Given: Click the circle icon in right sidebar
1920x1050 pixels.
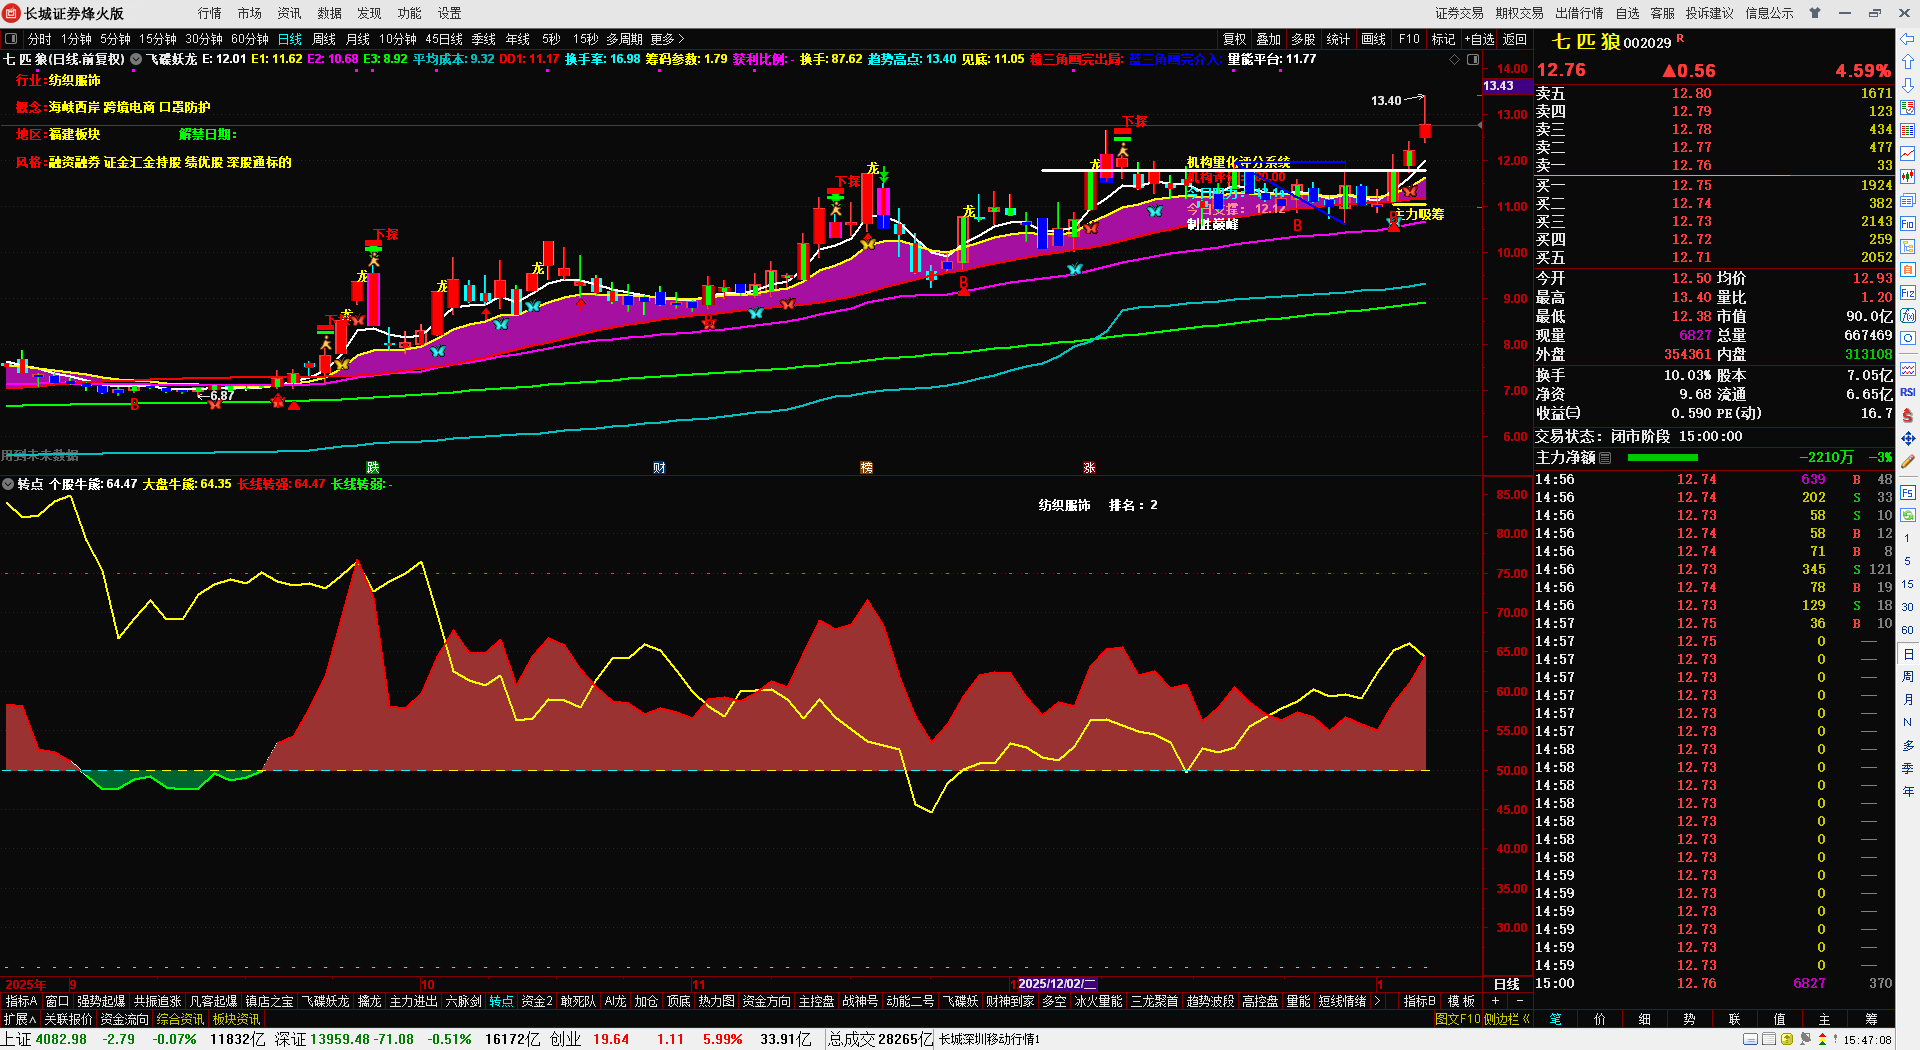Looking at the screenshot, I should 1908,339.
